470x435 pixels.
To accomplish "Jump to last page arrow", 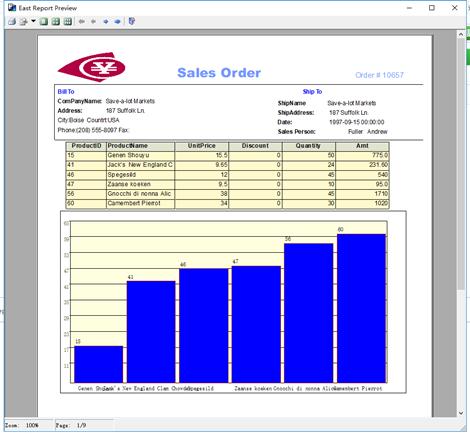I will (117, 22).
